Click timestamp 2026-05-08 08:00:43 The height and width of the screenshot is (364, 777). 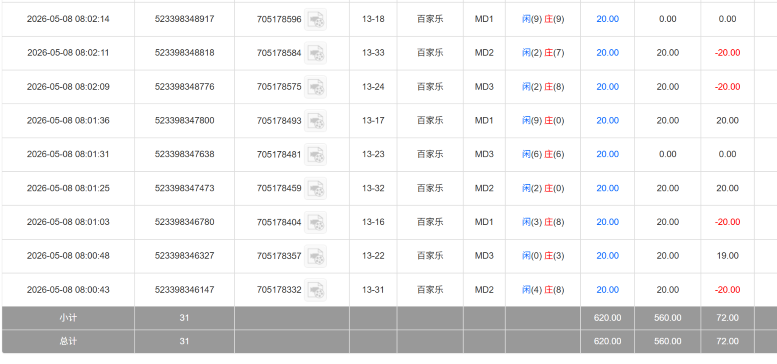[68, 290]
